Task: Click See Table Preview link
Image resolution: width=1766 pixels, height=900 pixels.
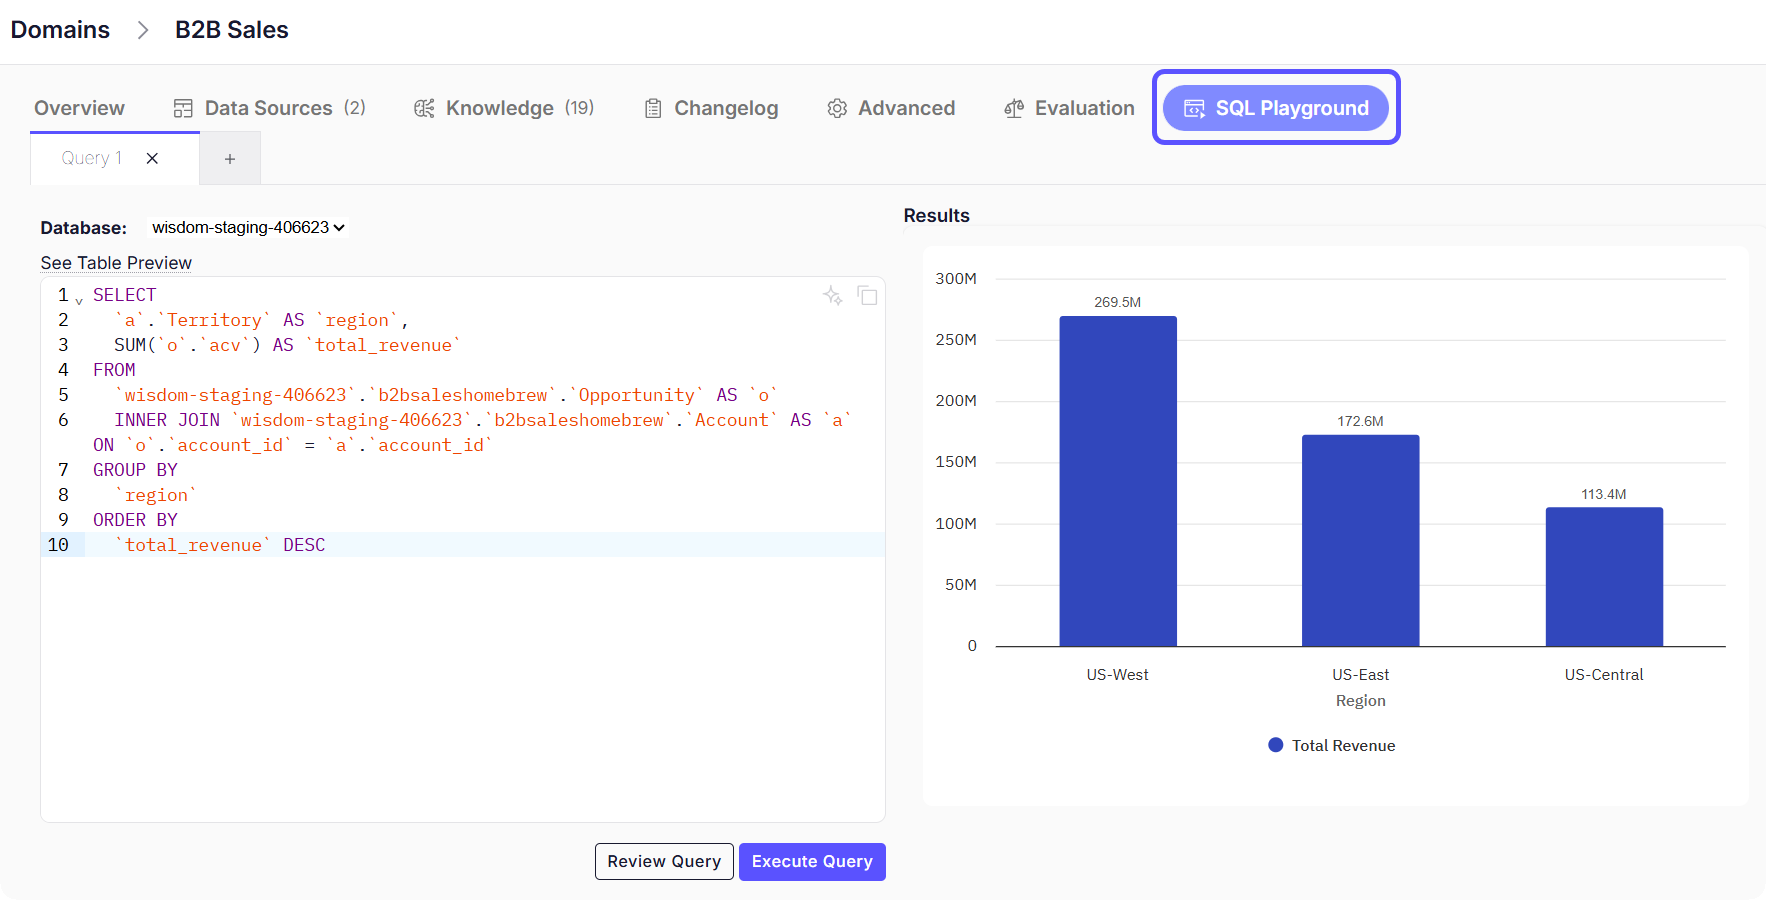Action: coord(116,263)
